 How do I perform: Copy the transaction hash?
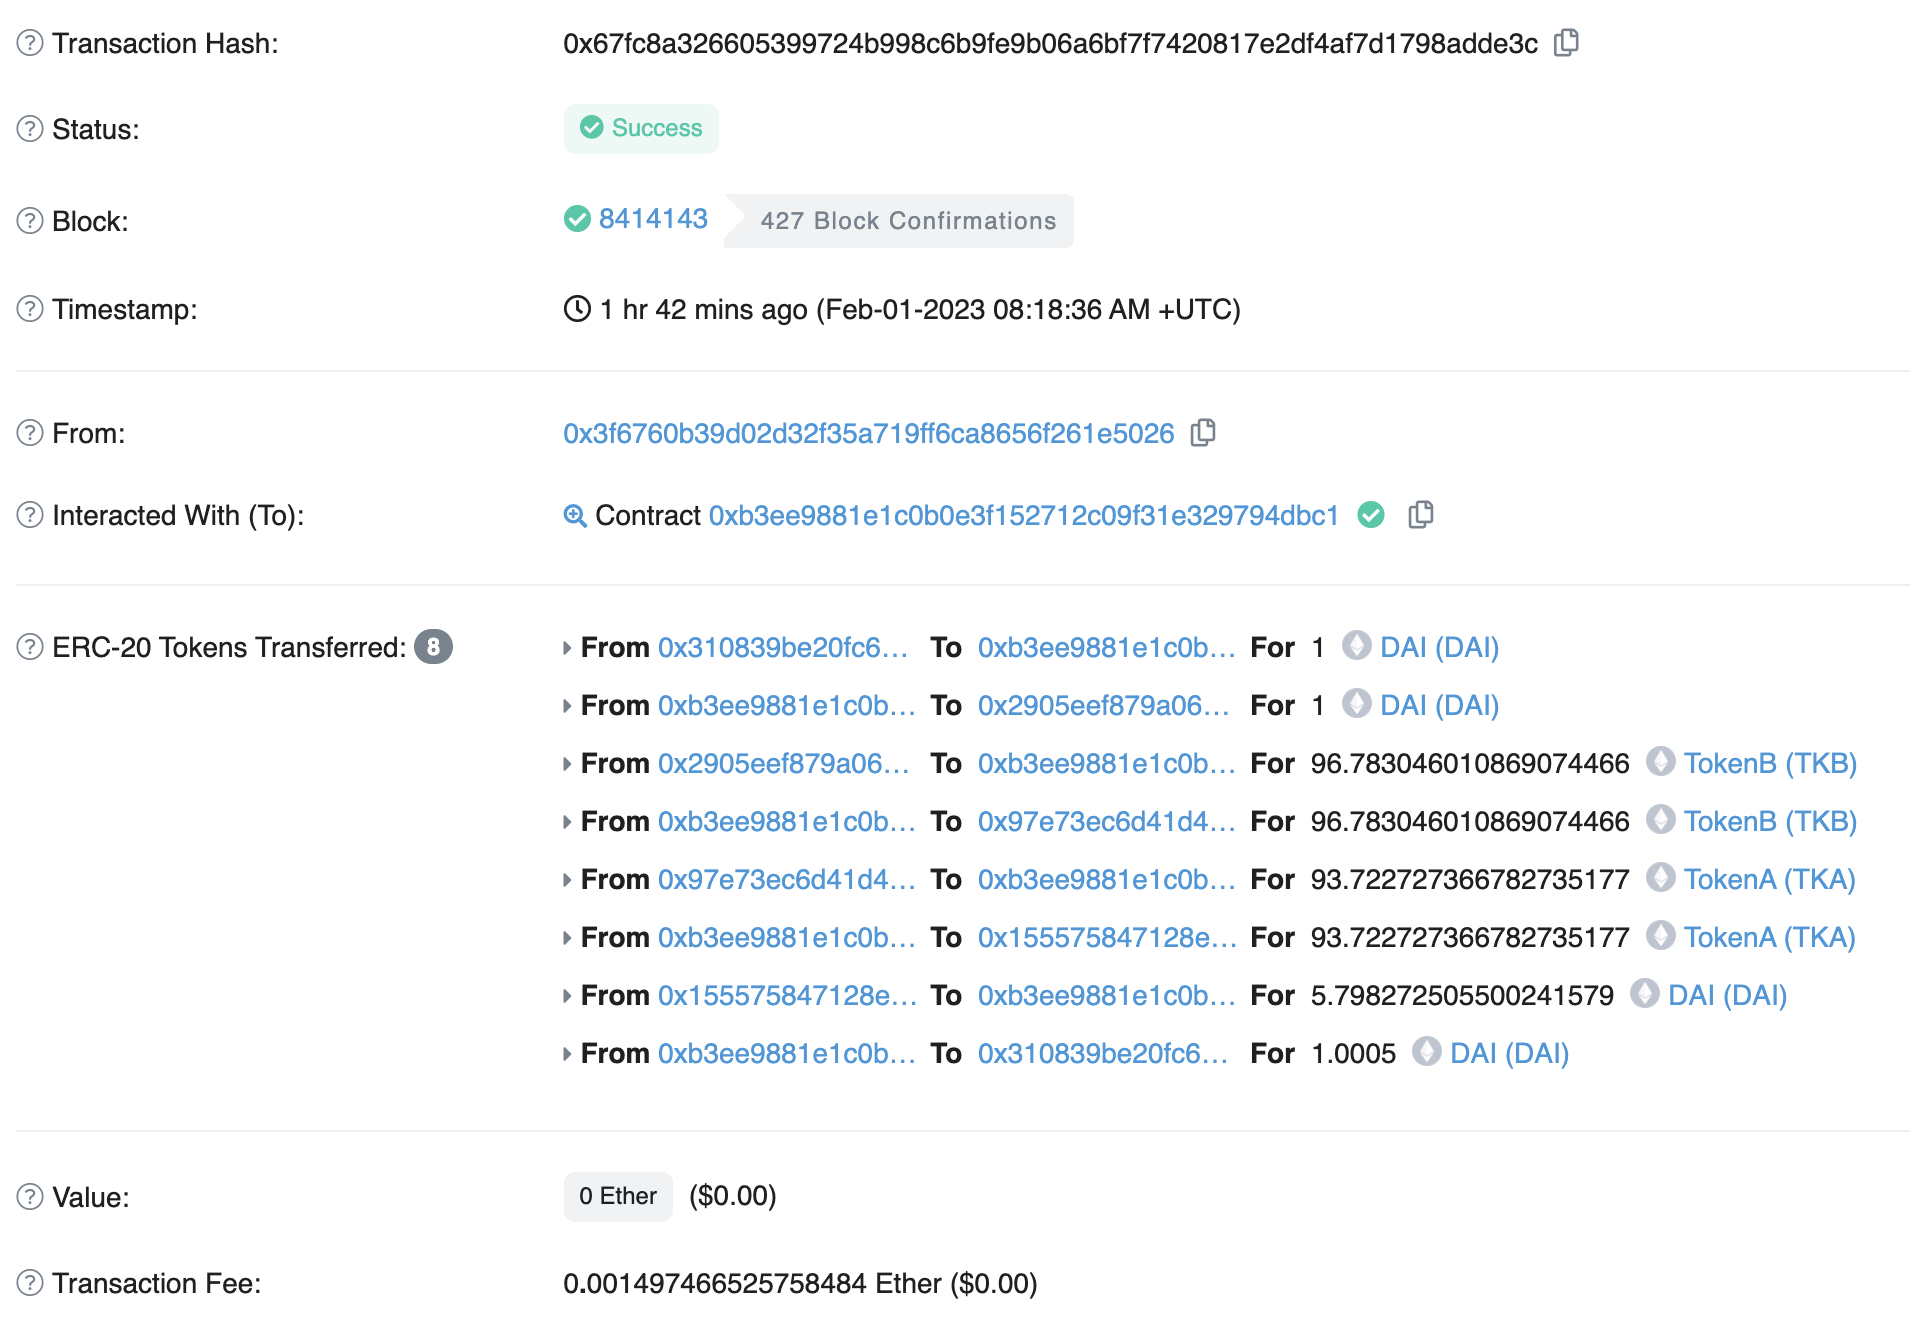click(x=1566, y=44)
